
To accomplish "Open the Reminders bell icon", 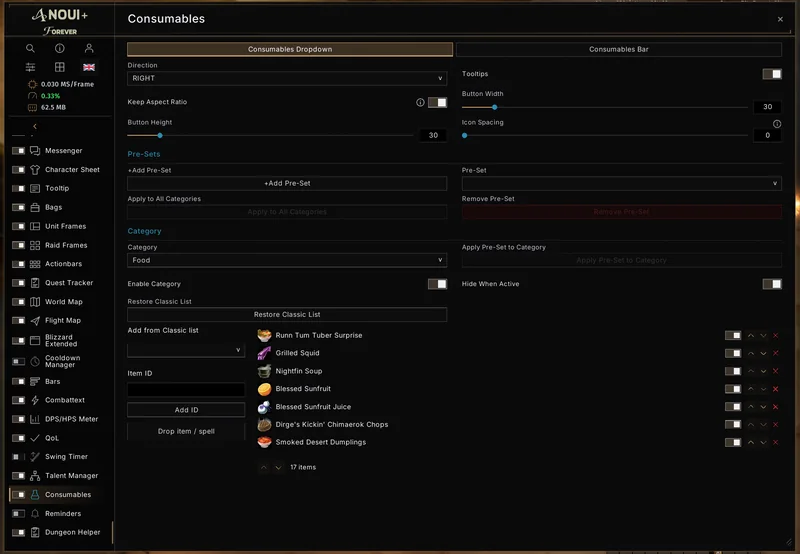I will pos(35,513).
